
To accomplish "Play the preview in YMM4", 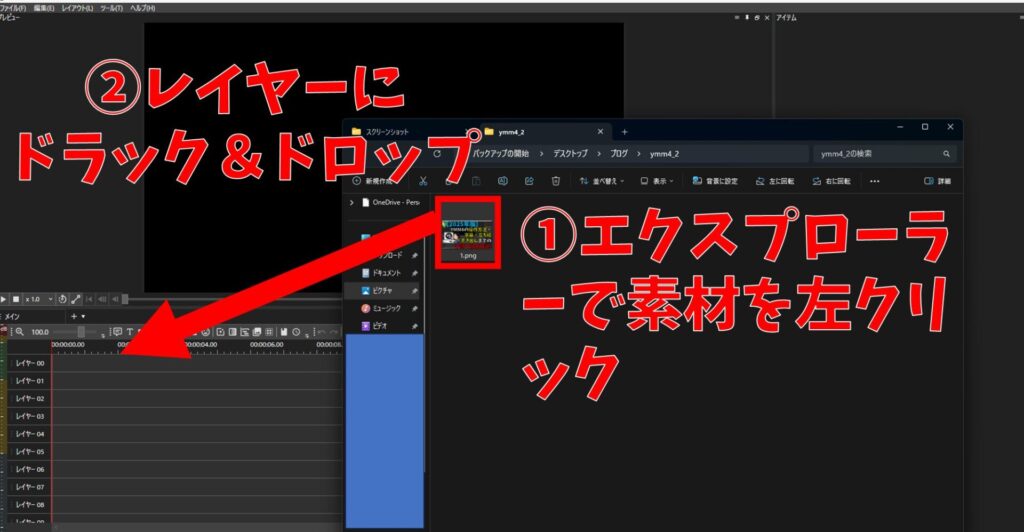I will pyautogui.click(x=4, y=299).
